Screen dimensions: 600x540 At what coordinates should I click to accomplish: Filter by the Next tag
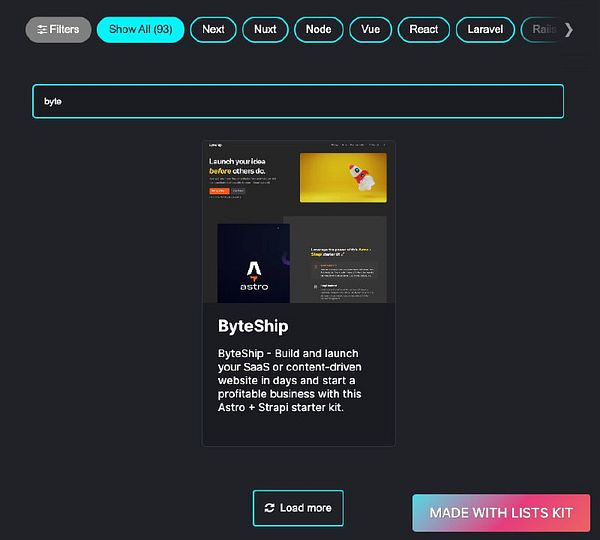[213, 29]
